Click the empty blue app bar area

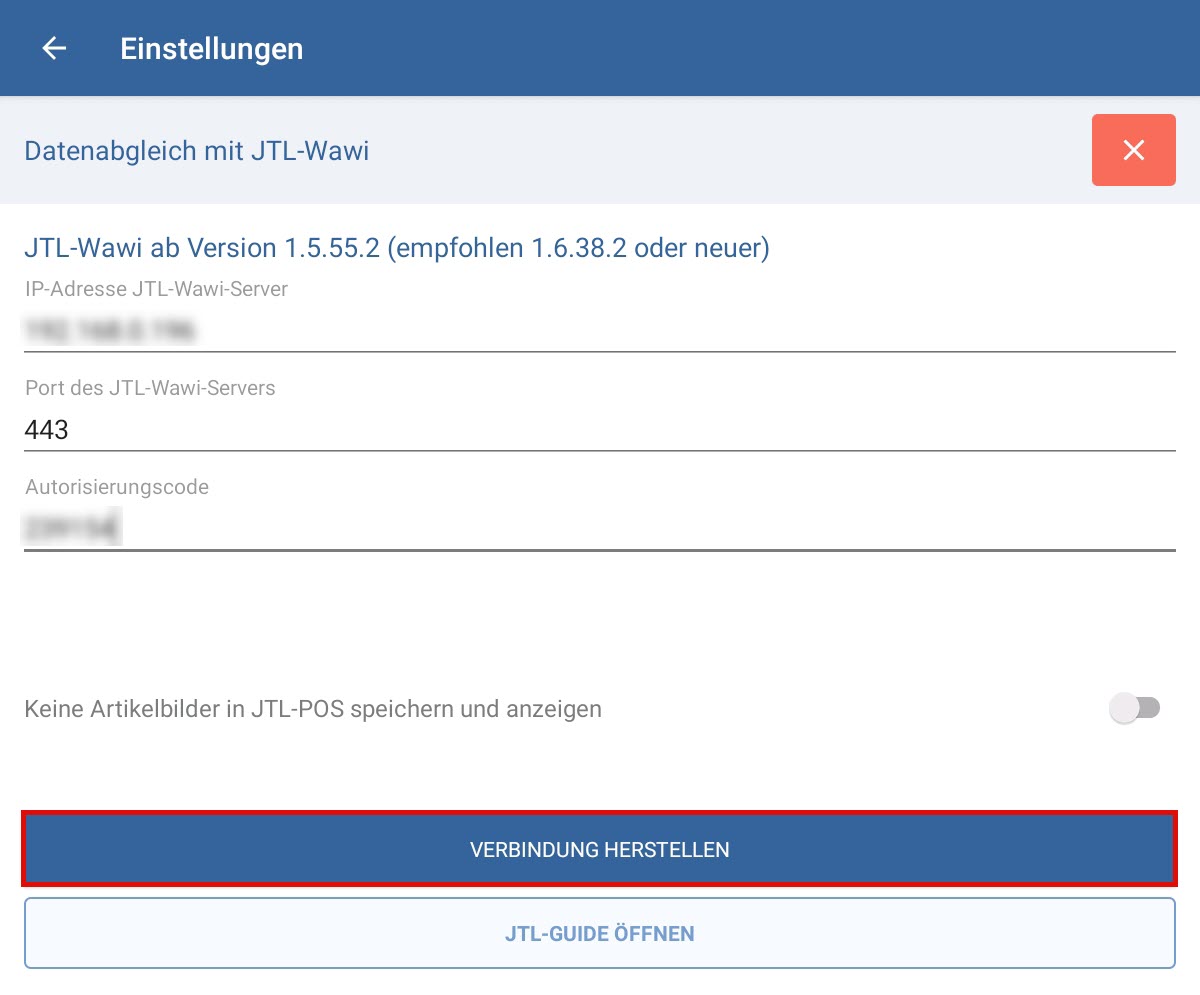[x=750, y=48]
